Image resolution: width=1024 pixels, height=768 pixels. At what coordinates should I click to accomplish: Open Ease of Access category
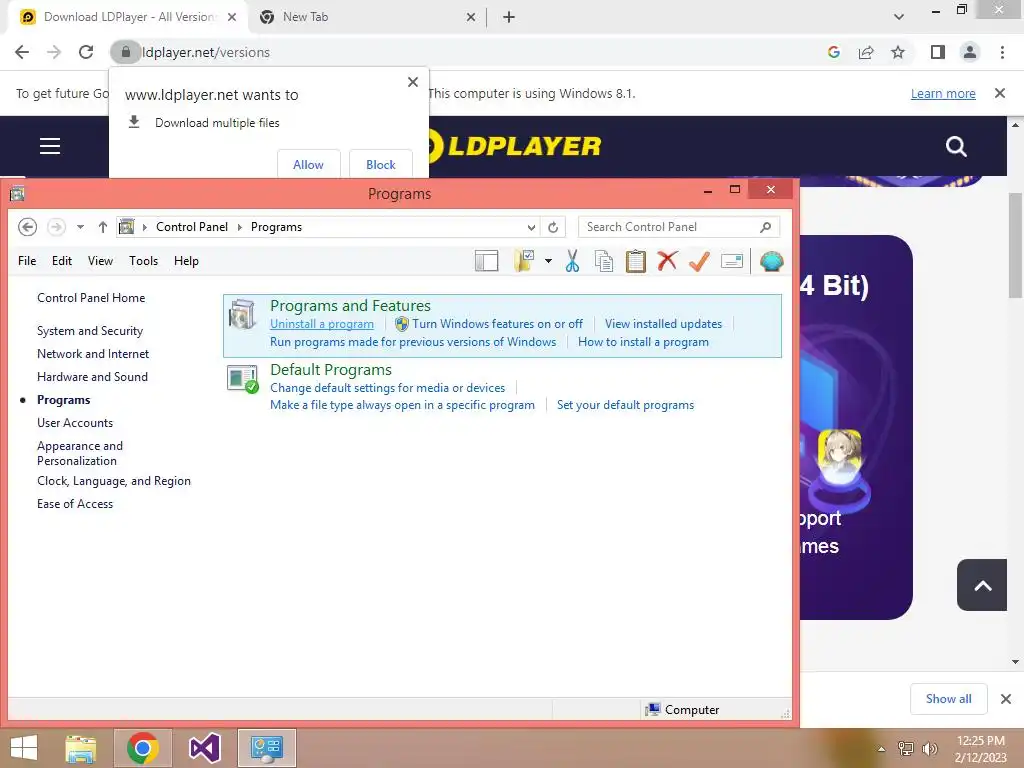75,504
